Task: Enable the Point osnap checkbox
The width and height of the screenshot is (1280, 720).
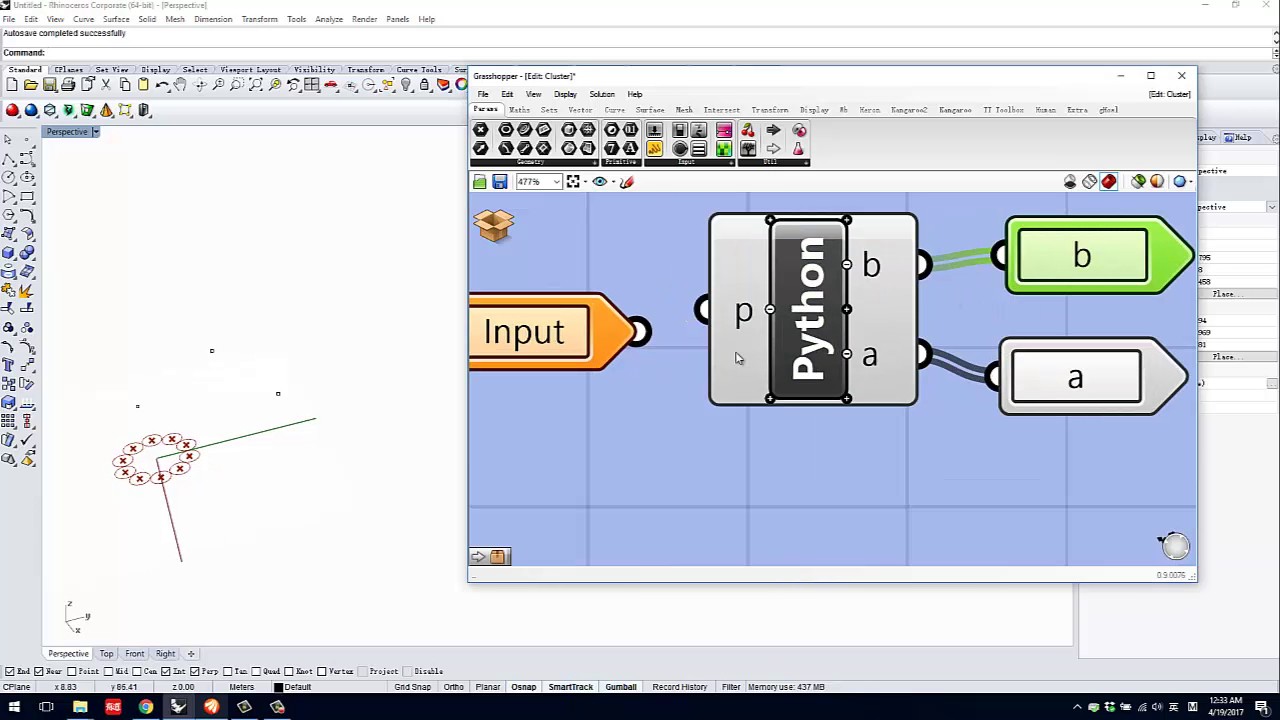Action: tap(72, 671)
